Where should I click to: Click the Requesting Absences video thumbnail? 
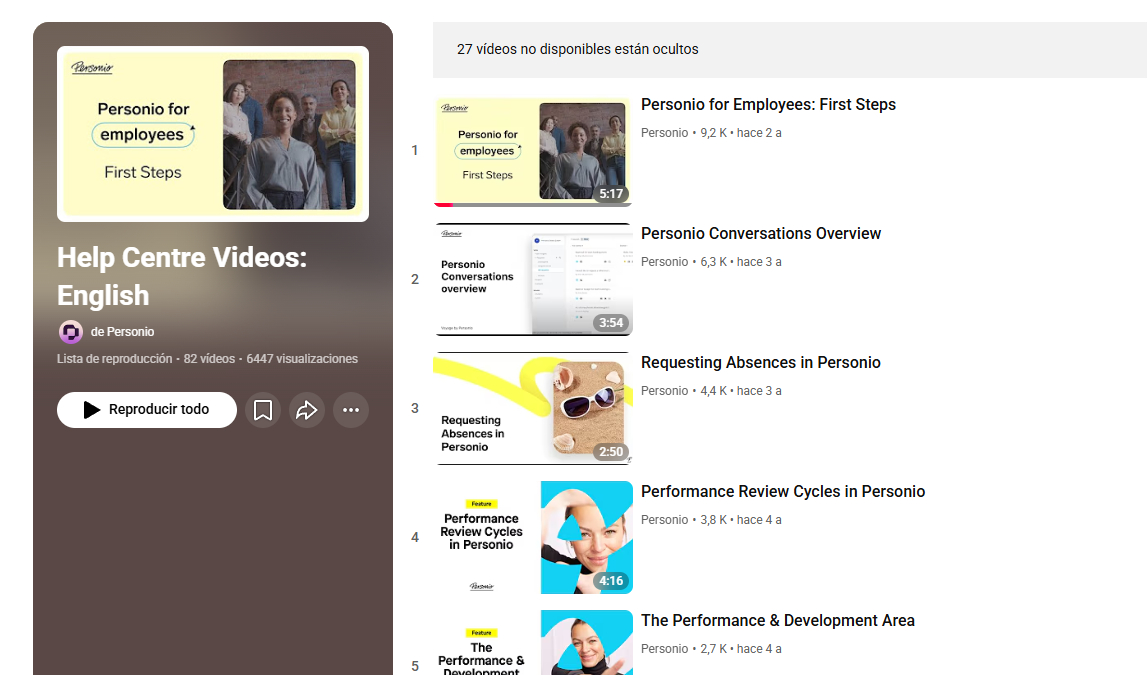(533, 408)
